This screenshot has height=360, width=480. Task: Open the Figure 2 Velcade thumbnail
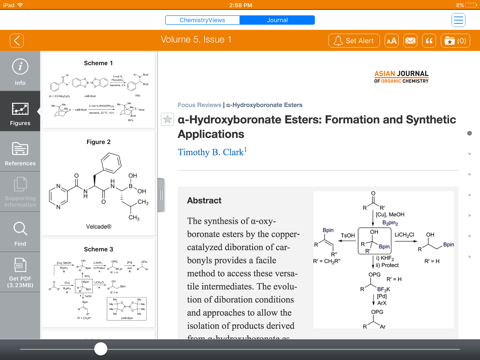click(98, 184)
